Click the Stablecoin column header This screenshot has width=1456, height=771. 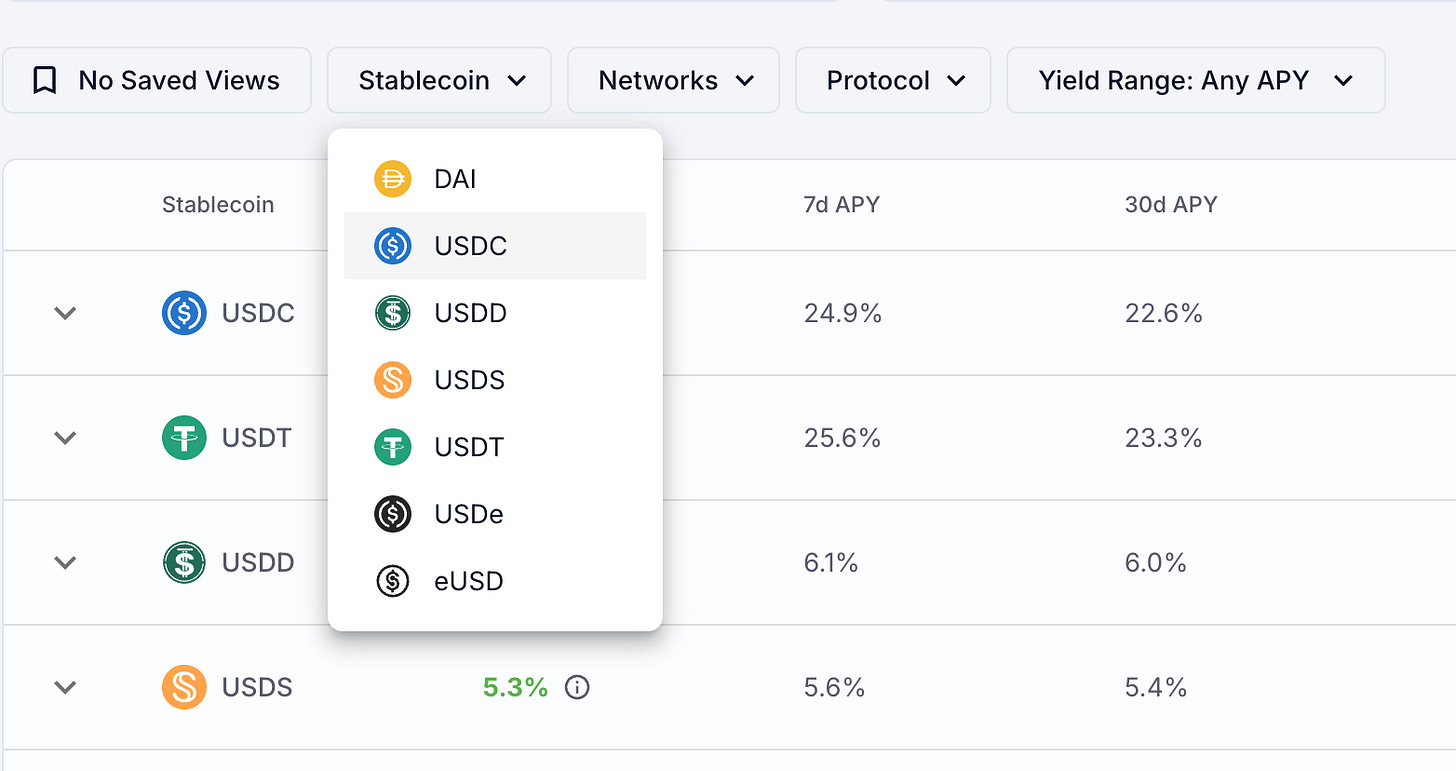pyautogui.click(x=218, y=205)
